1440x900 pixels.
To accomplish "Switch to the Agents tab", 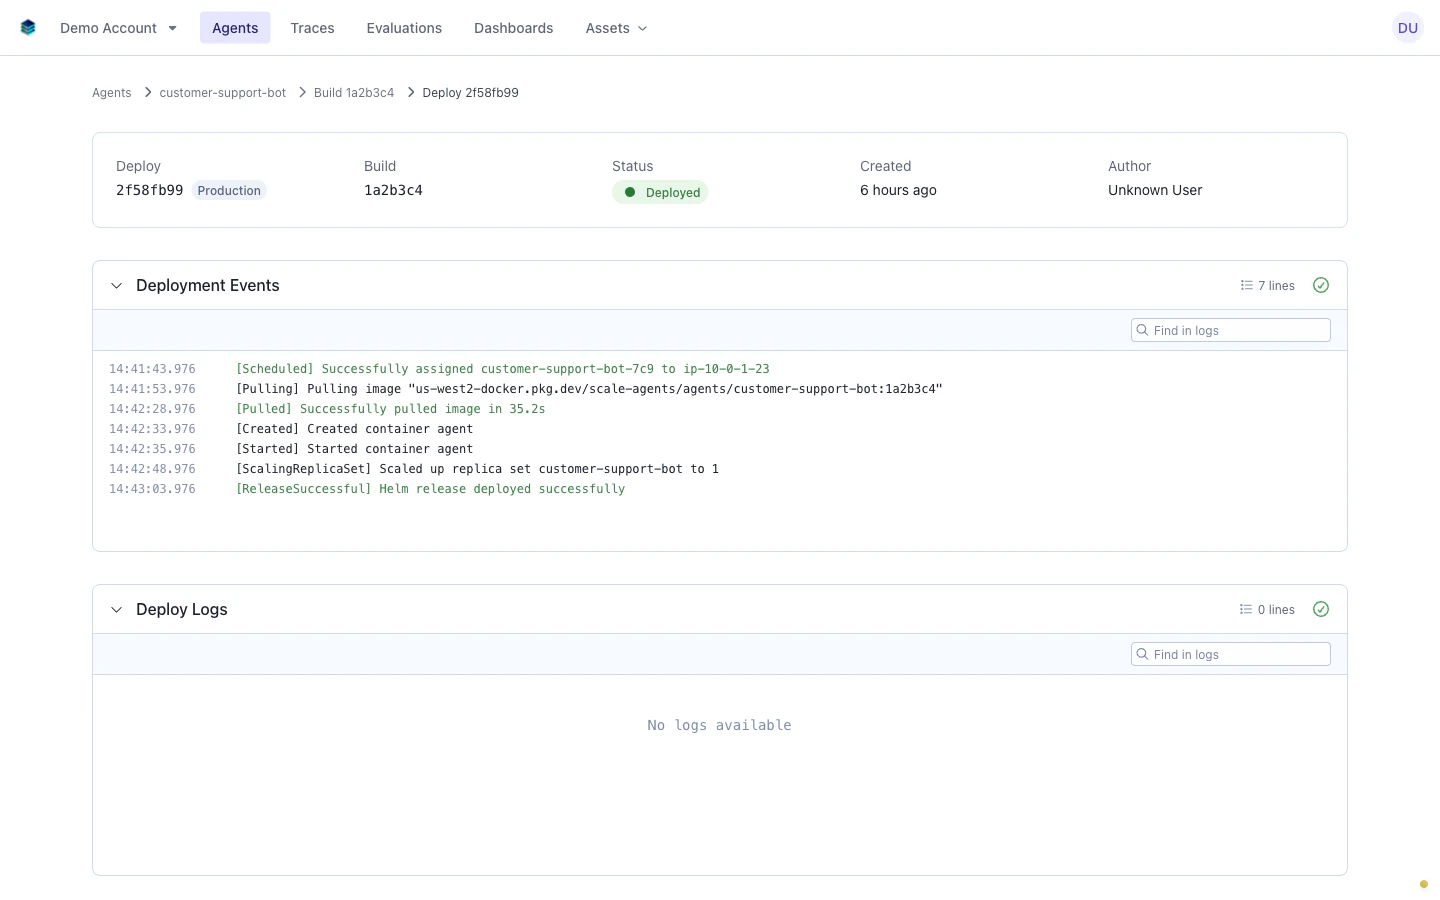I will tap(235, 28).
